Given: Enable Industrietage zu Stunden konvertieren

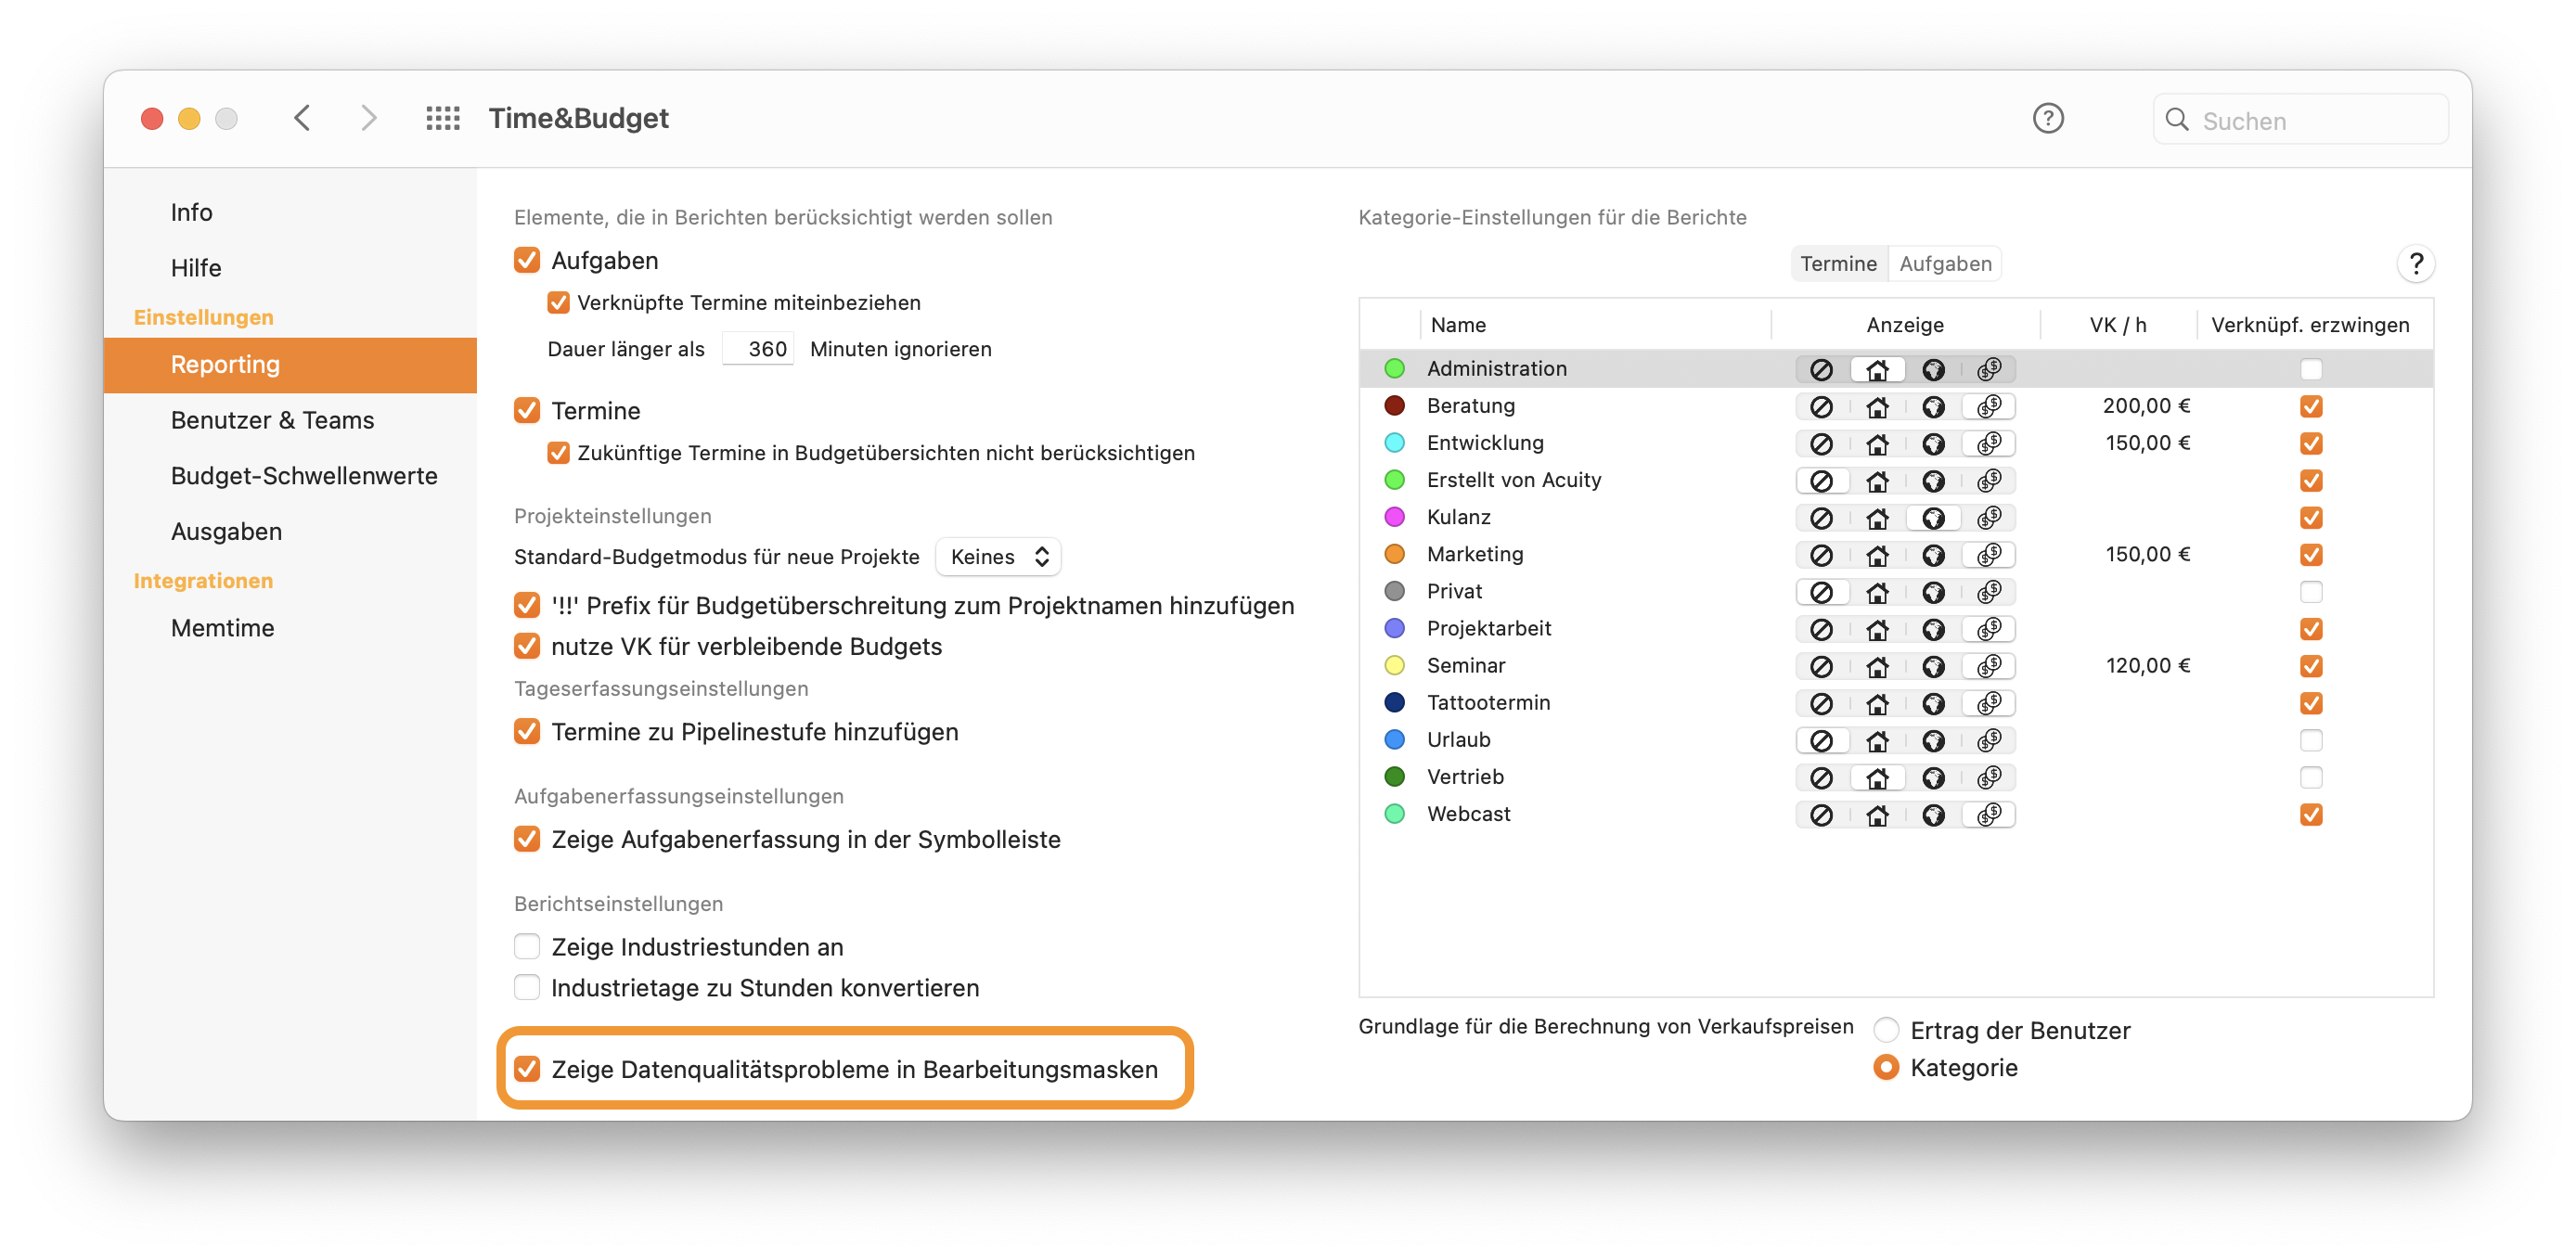Looking at the screenshot, I should pyautogui.click(x=527, y=987).
